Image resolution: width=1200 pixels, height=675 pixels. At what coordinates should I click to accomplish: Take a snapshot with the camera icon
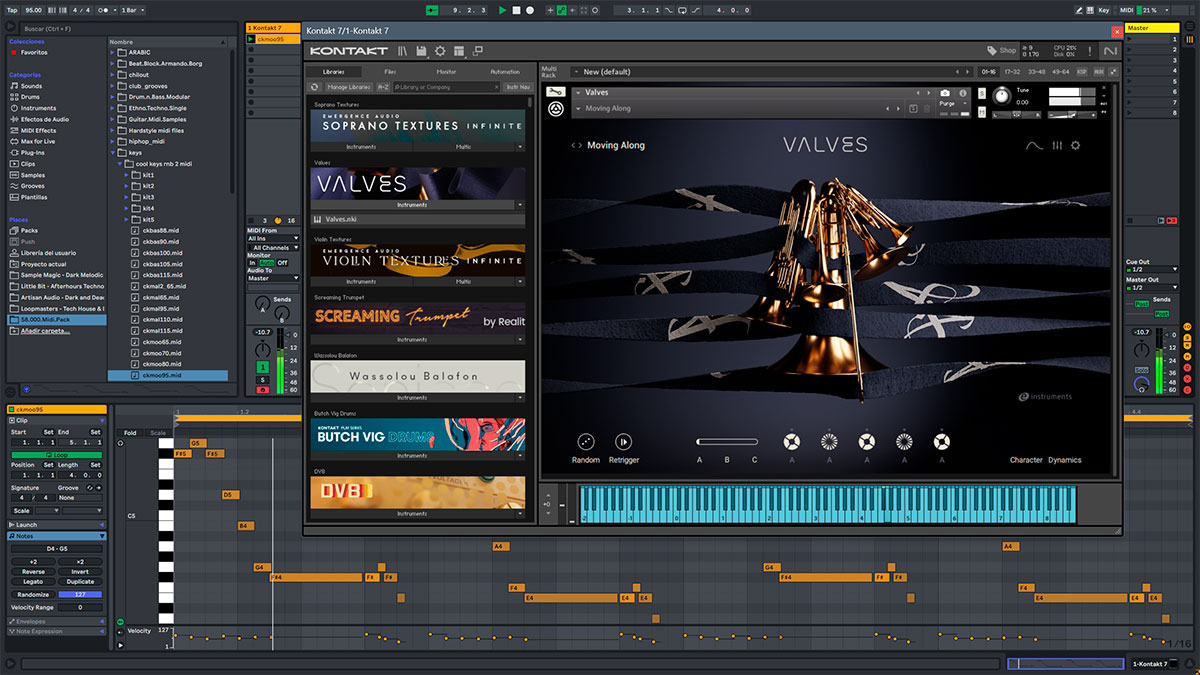pos(945,93)
